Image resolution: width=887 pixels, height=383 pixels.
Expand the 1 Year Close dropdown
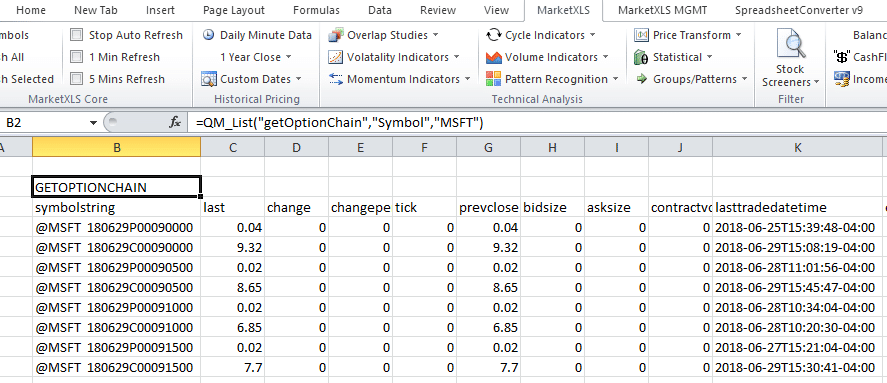point(288,57)
